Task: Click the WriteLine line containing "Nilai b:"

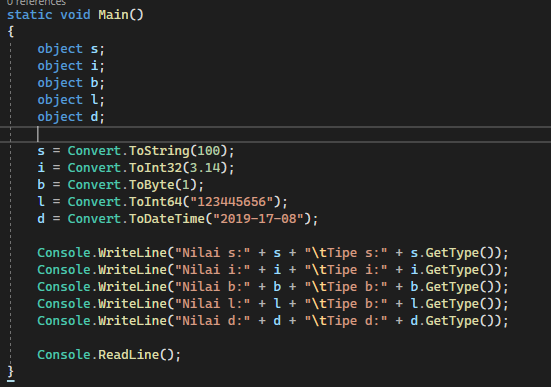Action: [273, 287]
